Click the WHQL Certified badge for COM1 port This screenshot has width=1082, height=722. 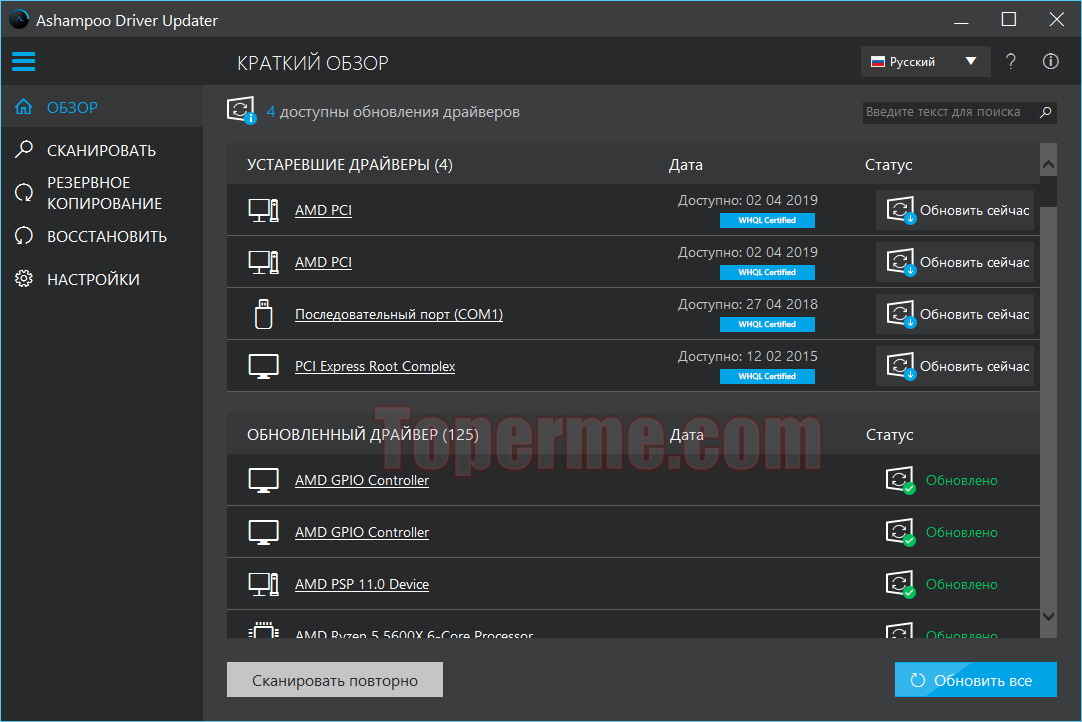[x=767, y=324]
